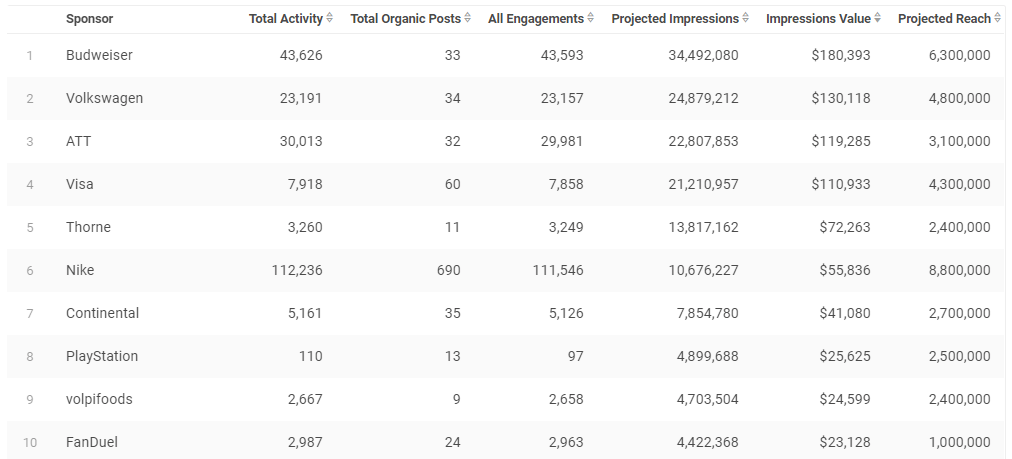This screenshot has height=459, width=1012.
Task: Click the Projected Impressions sort arrows
Action: pyautogui.click(x=745, y=19)
